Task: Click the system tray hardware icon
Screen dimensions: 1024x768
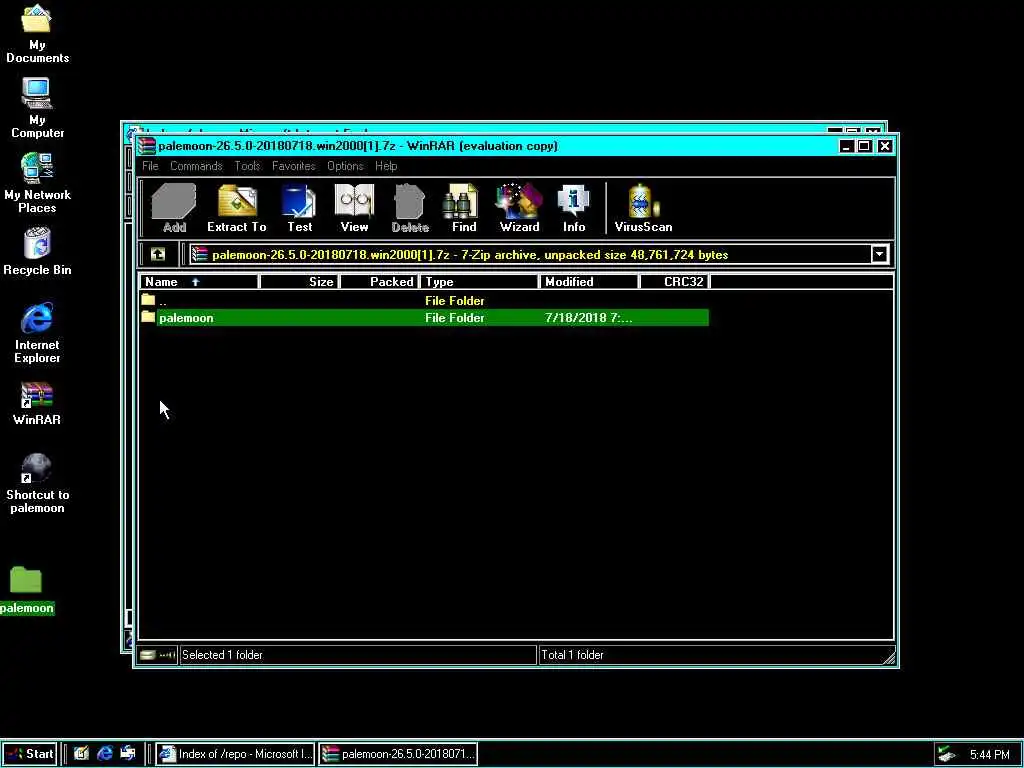Action: [x=947, y=755]
